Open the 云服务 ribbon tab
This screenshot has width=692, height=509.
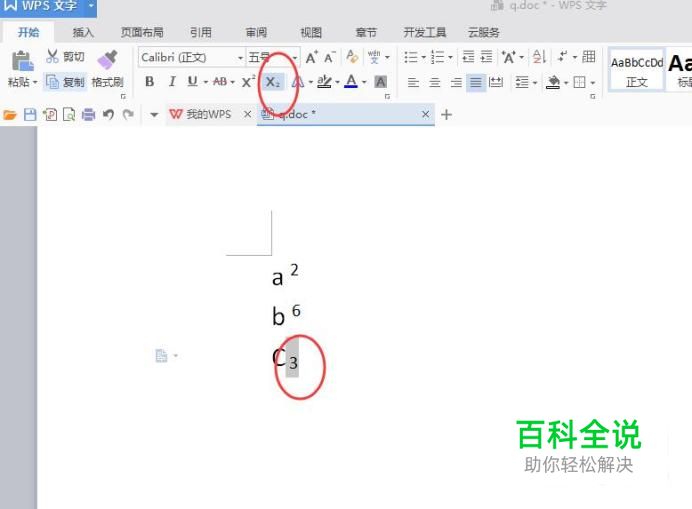(484, 32)
